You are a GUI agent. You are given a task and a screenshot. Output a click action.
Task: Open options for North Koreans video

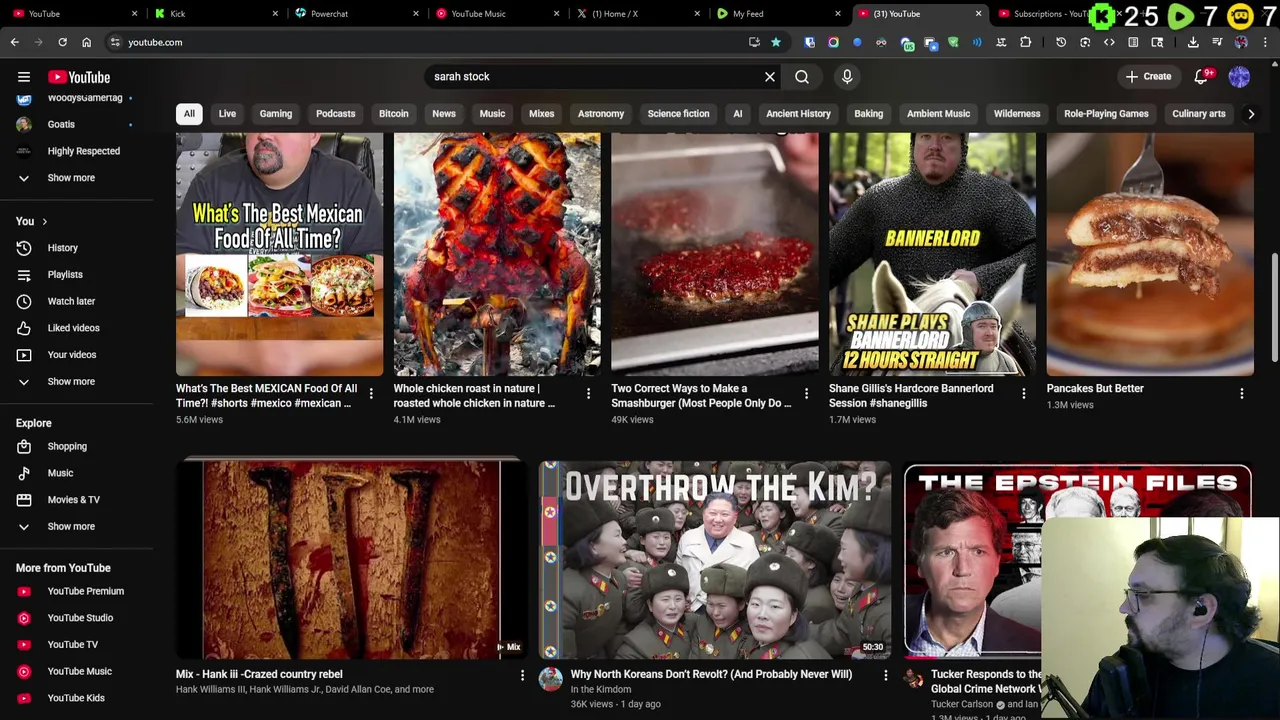click(885, 676)
